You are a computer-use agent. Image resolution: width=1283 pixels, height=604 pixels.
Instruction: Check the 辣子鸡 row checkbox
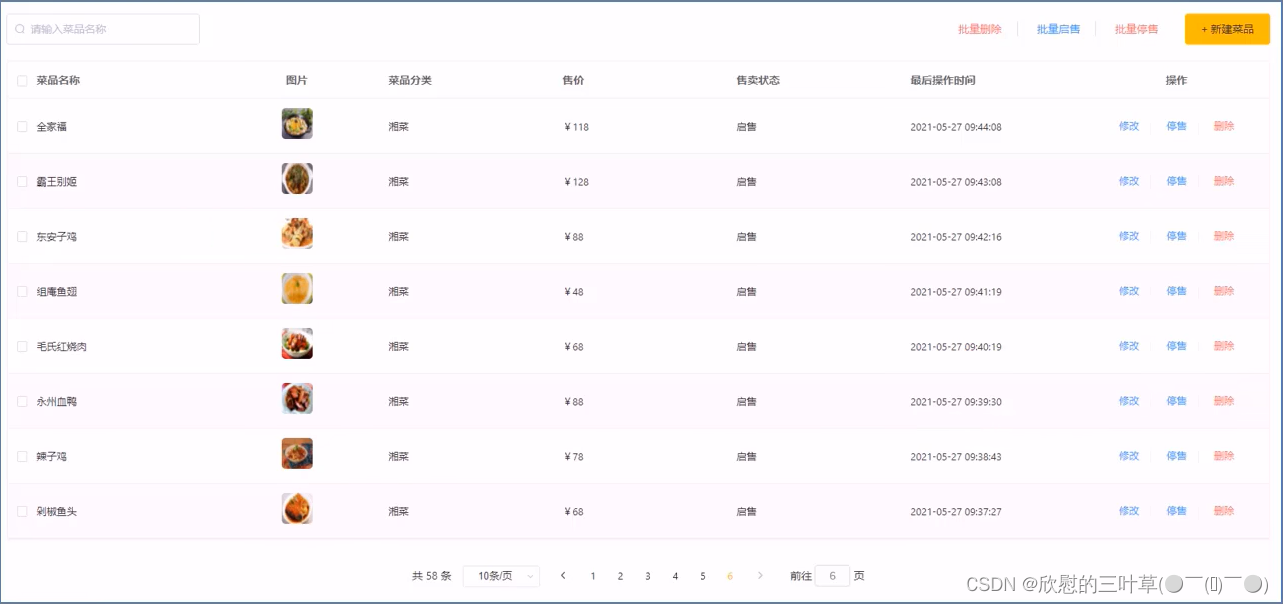(x=22, y=457)
